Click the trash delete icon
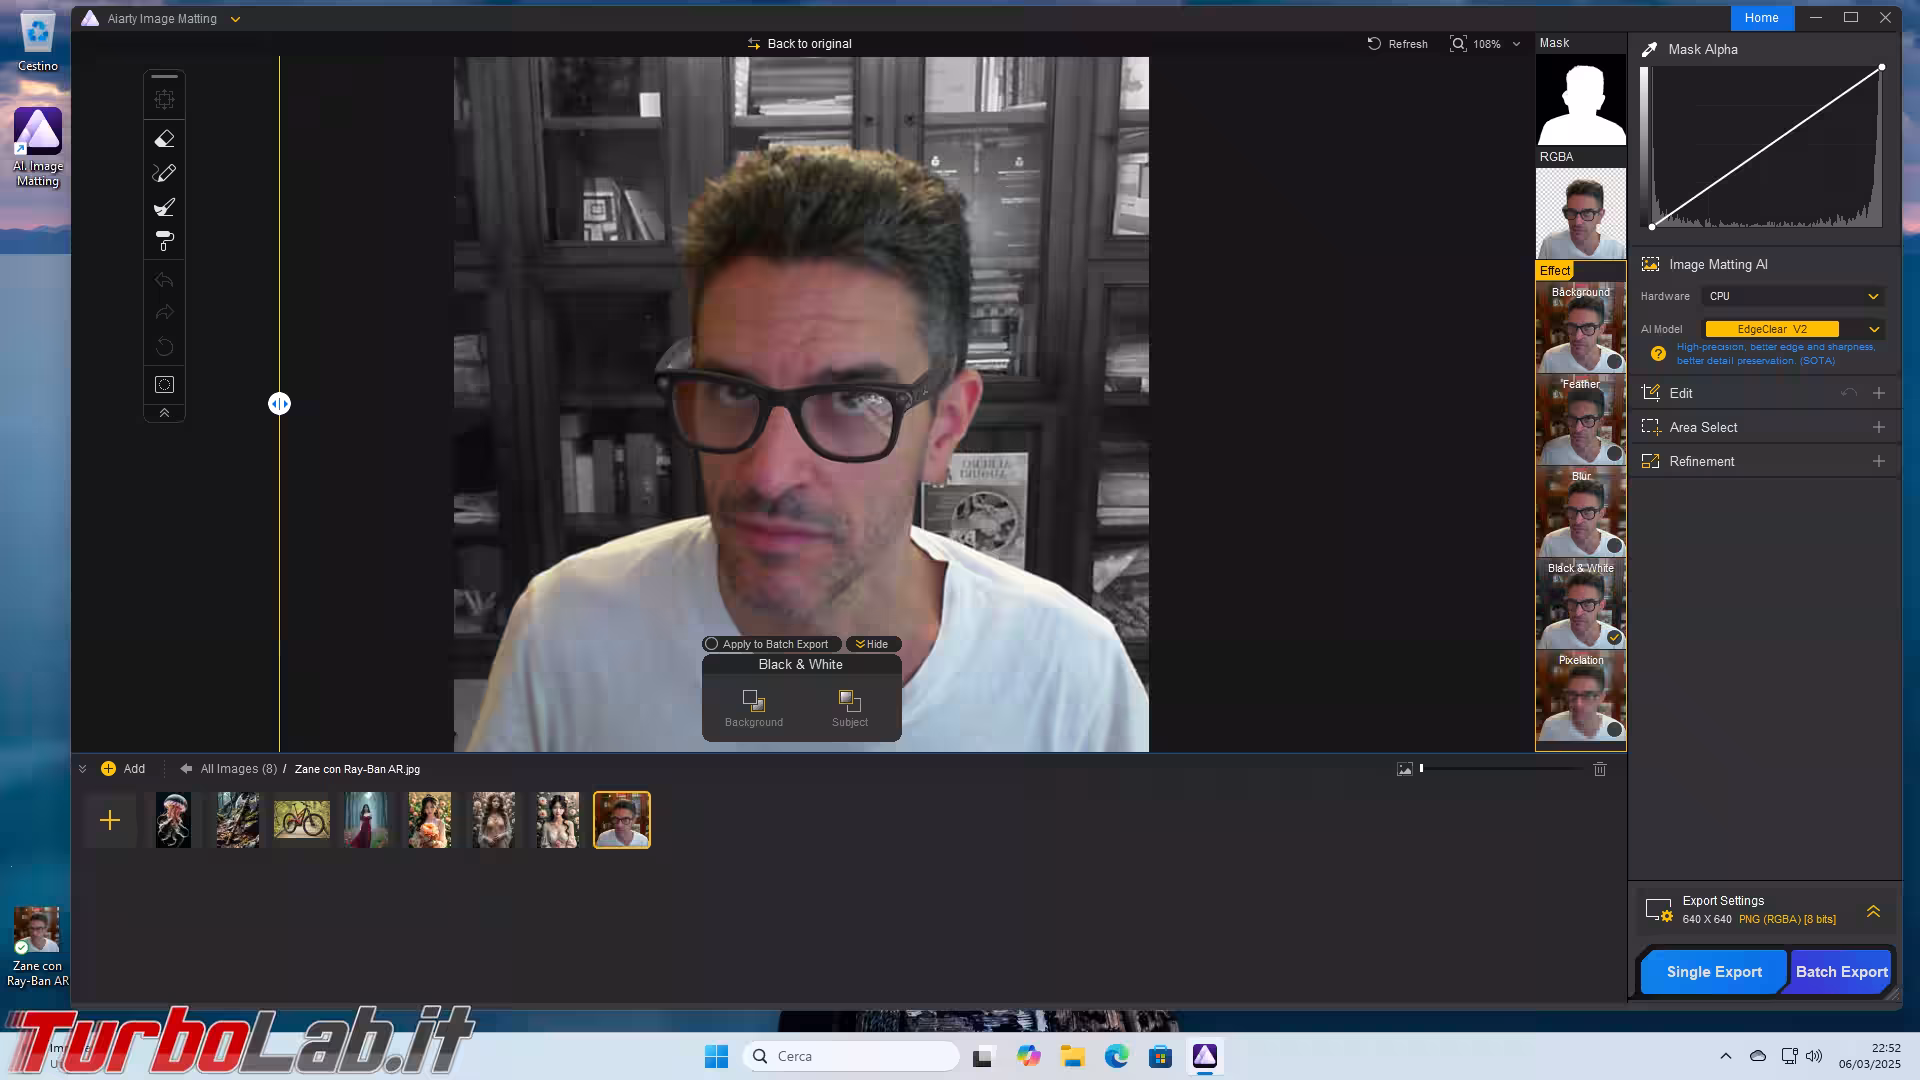Viewport: 1920px width, 1080px height. coord(1600,769)
